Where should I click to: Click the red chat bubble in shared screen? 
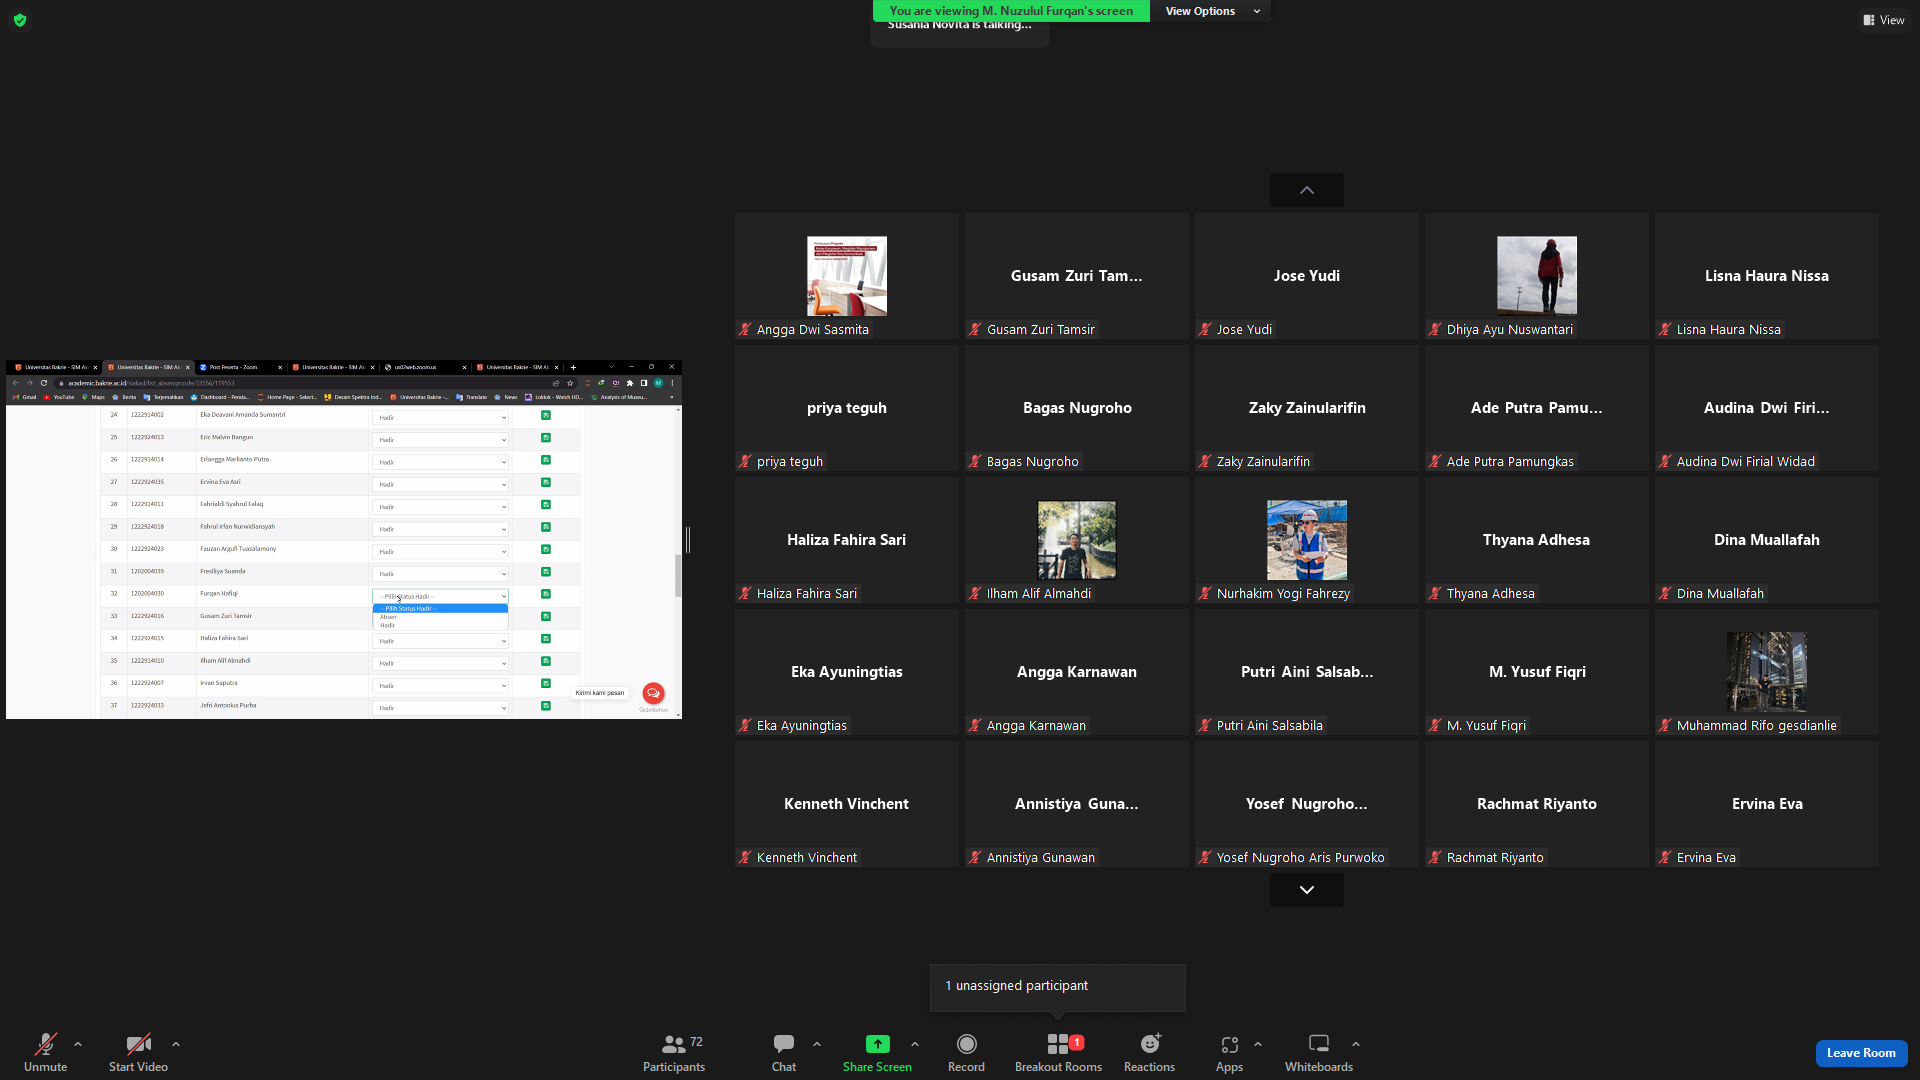[653, 693]
